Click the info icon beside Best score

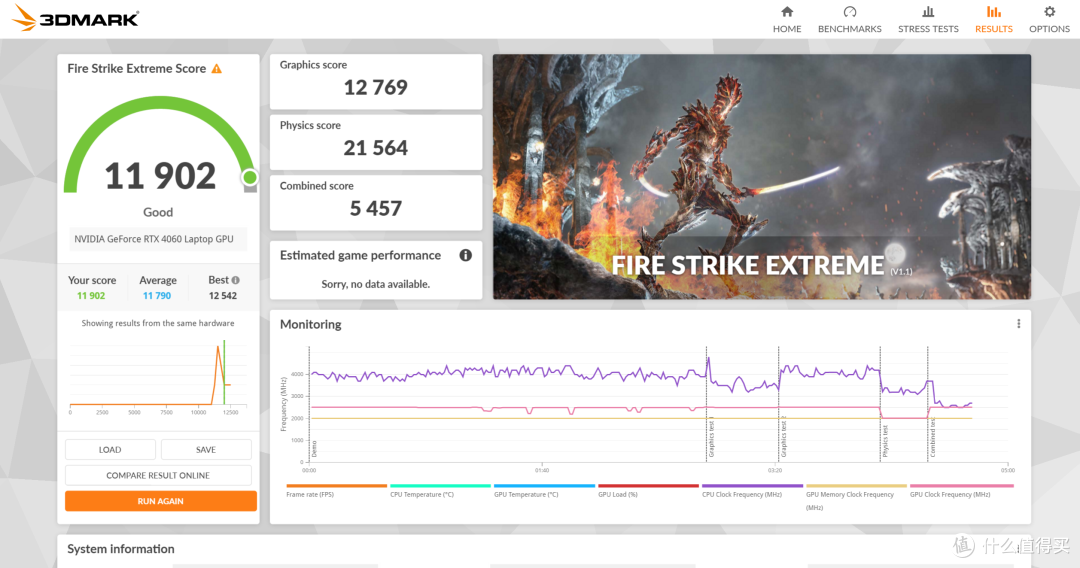pos(236,280)
